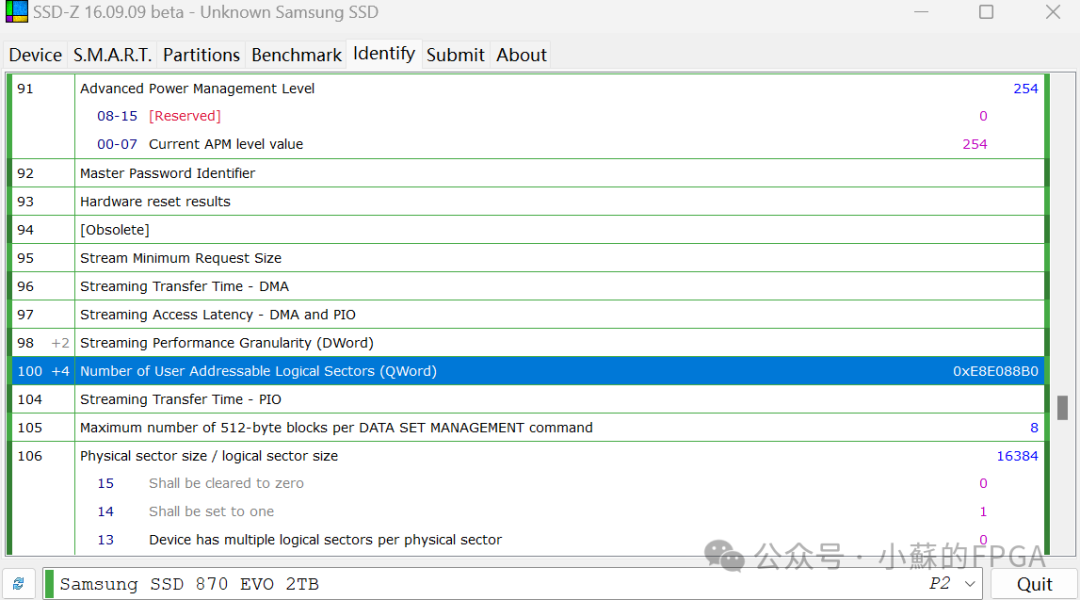Viewport: 1080px width, 600px height.
Task: Click the value 0xE8E088B0
Action: point(995,371)
